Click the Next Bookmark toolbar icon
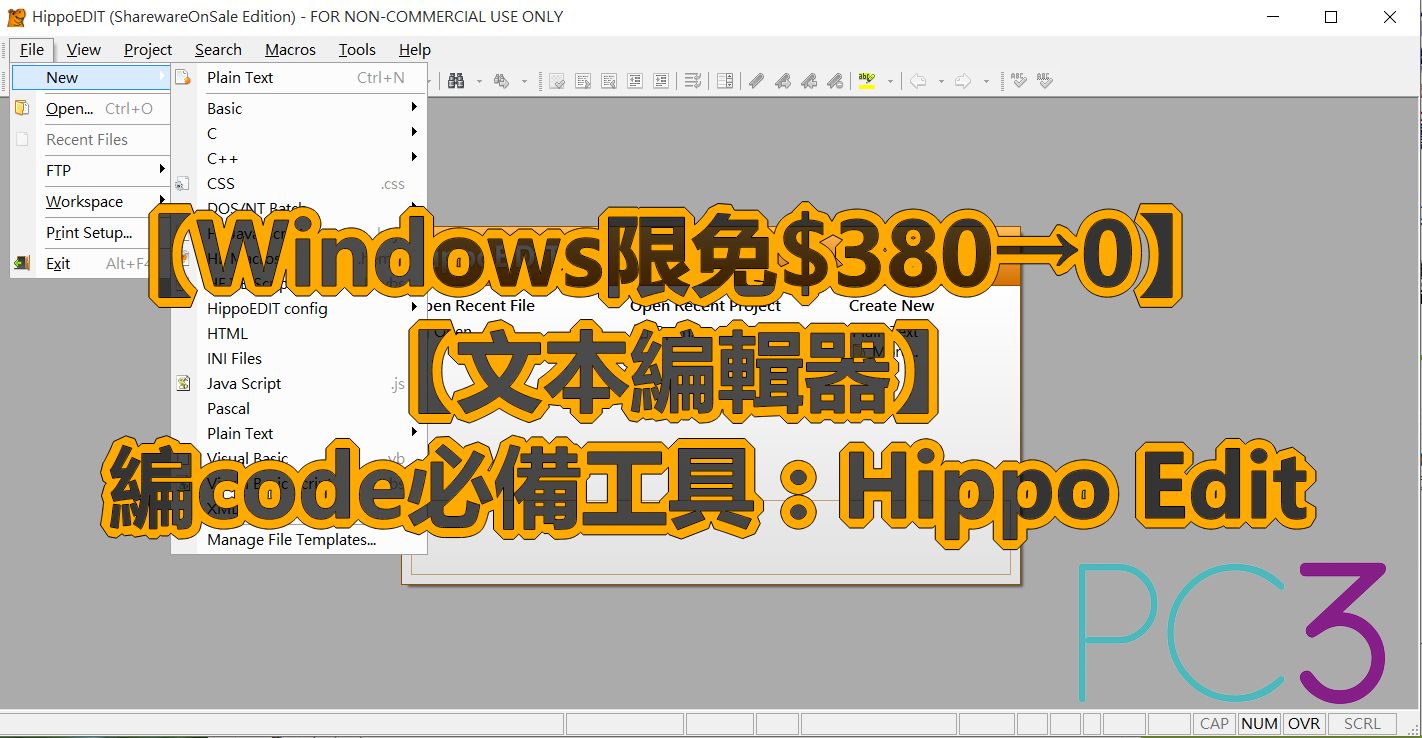 [x=782, y=81]
